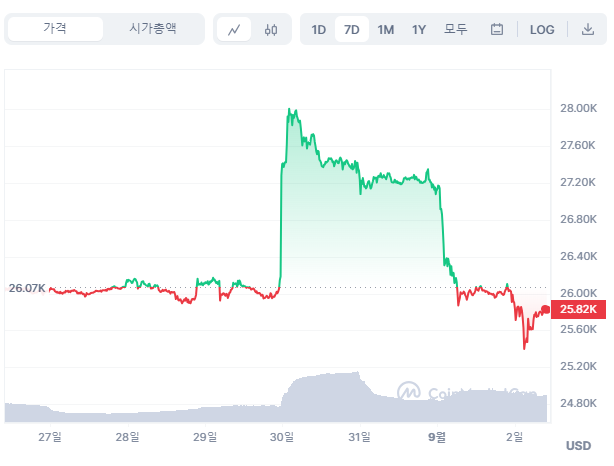Choose 1Y time range
614x466 pixels.
tap(419, 29)
